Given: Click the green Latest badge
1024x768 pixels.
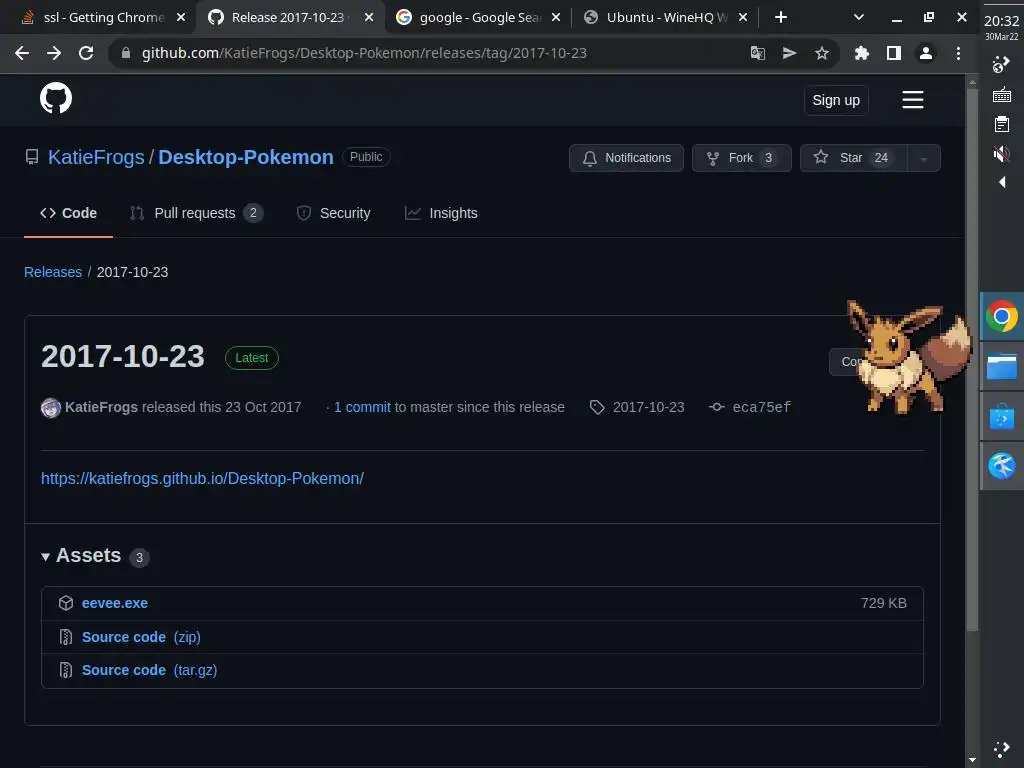Looking at the screenshot, I should coord(251,358).
